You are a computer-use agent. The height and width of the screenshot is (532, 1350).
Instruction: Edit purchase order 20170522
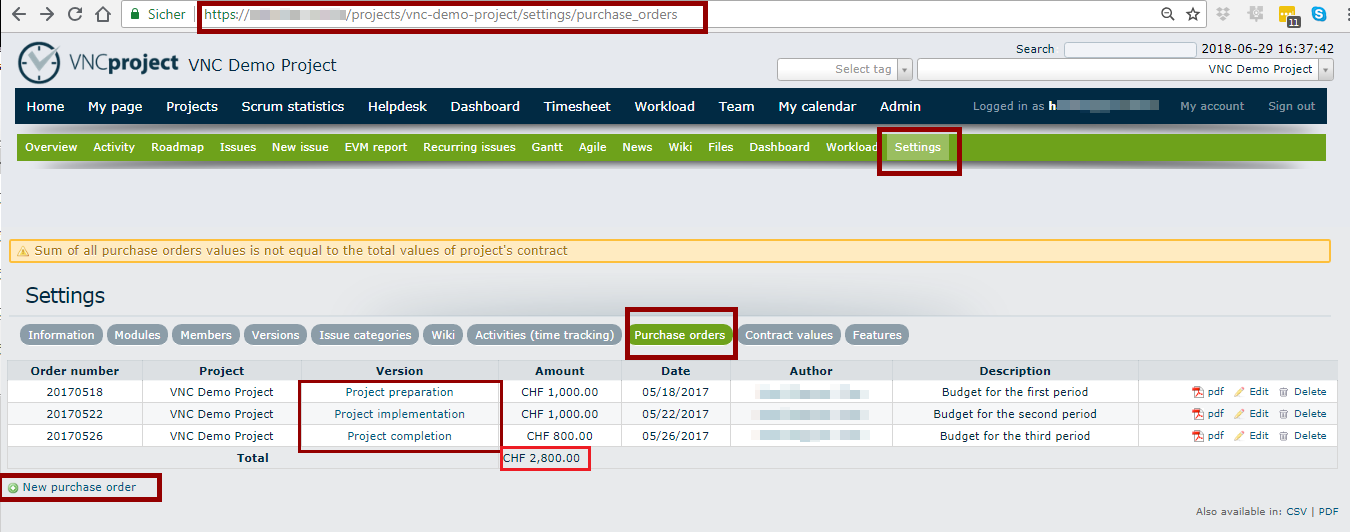(1251, 414)
